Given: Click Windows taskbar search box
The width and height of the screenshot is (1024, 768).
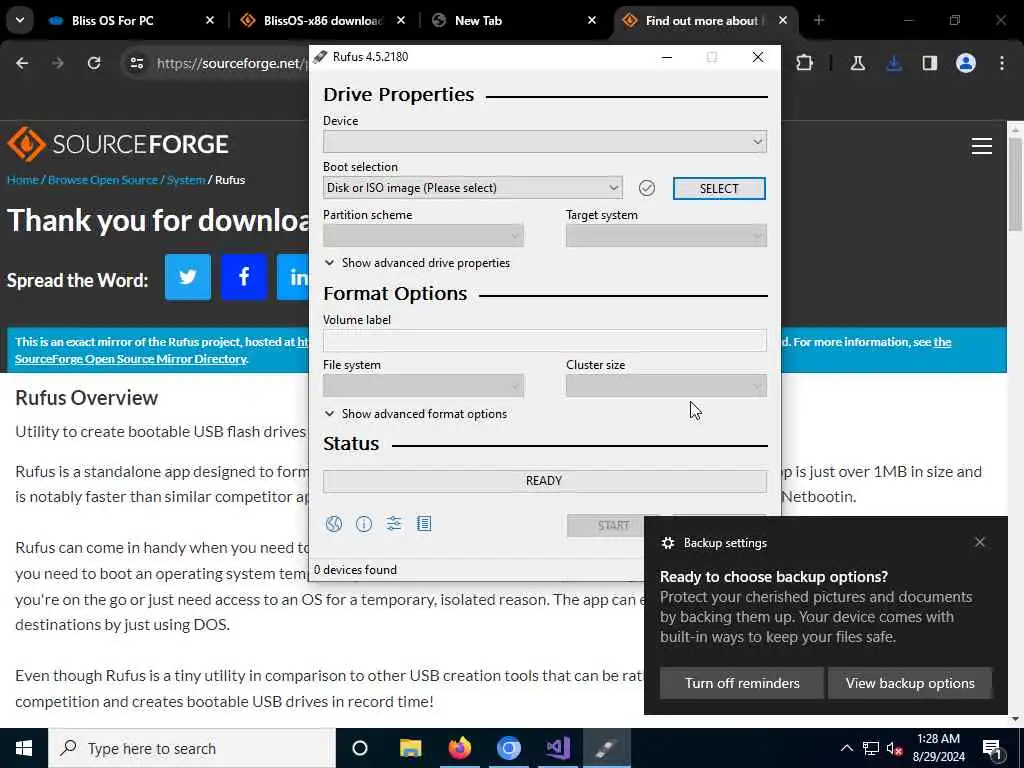Looking at the screenshot, I should [191, 748].
